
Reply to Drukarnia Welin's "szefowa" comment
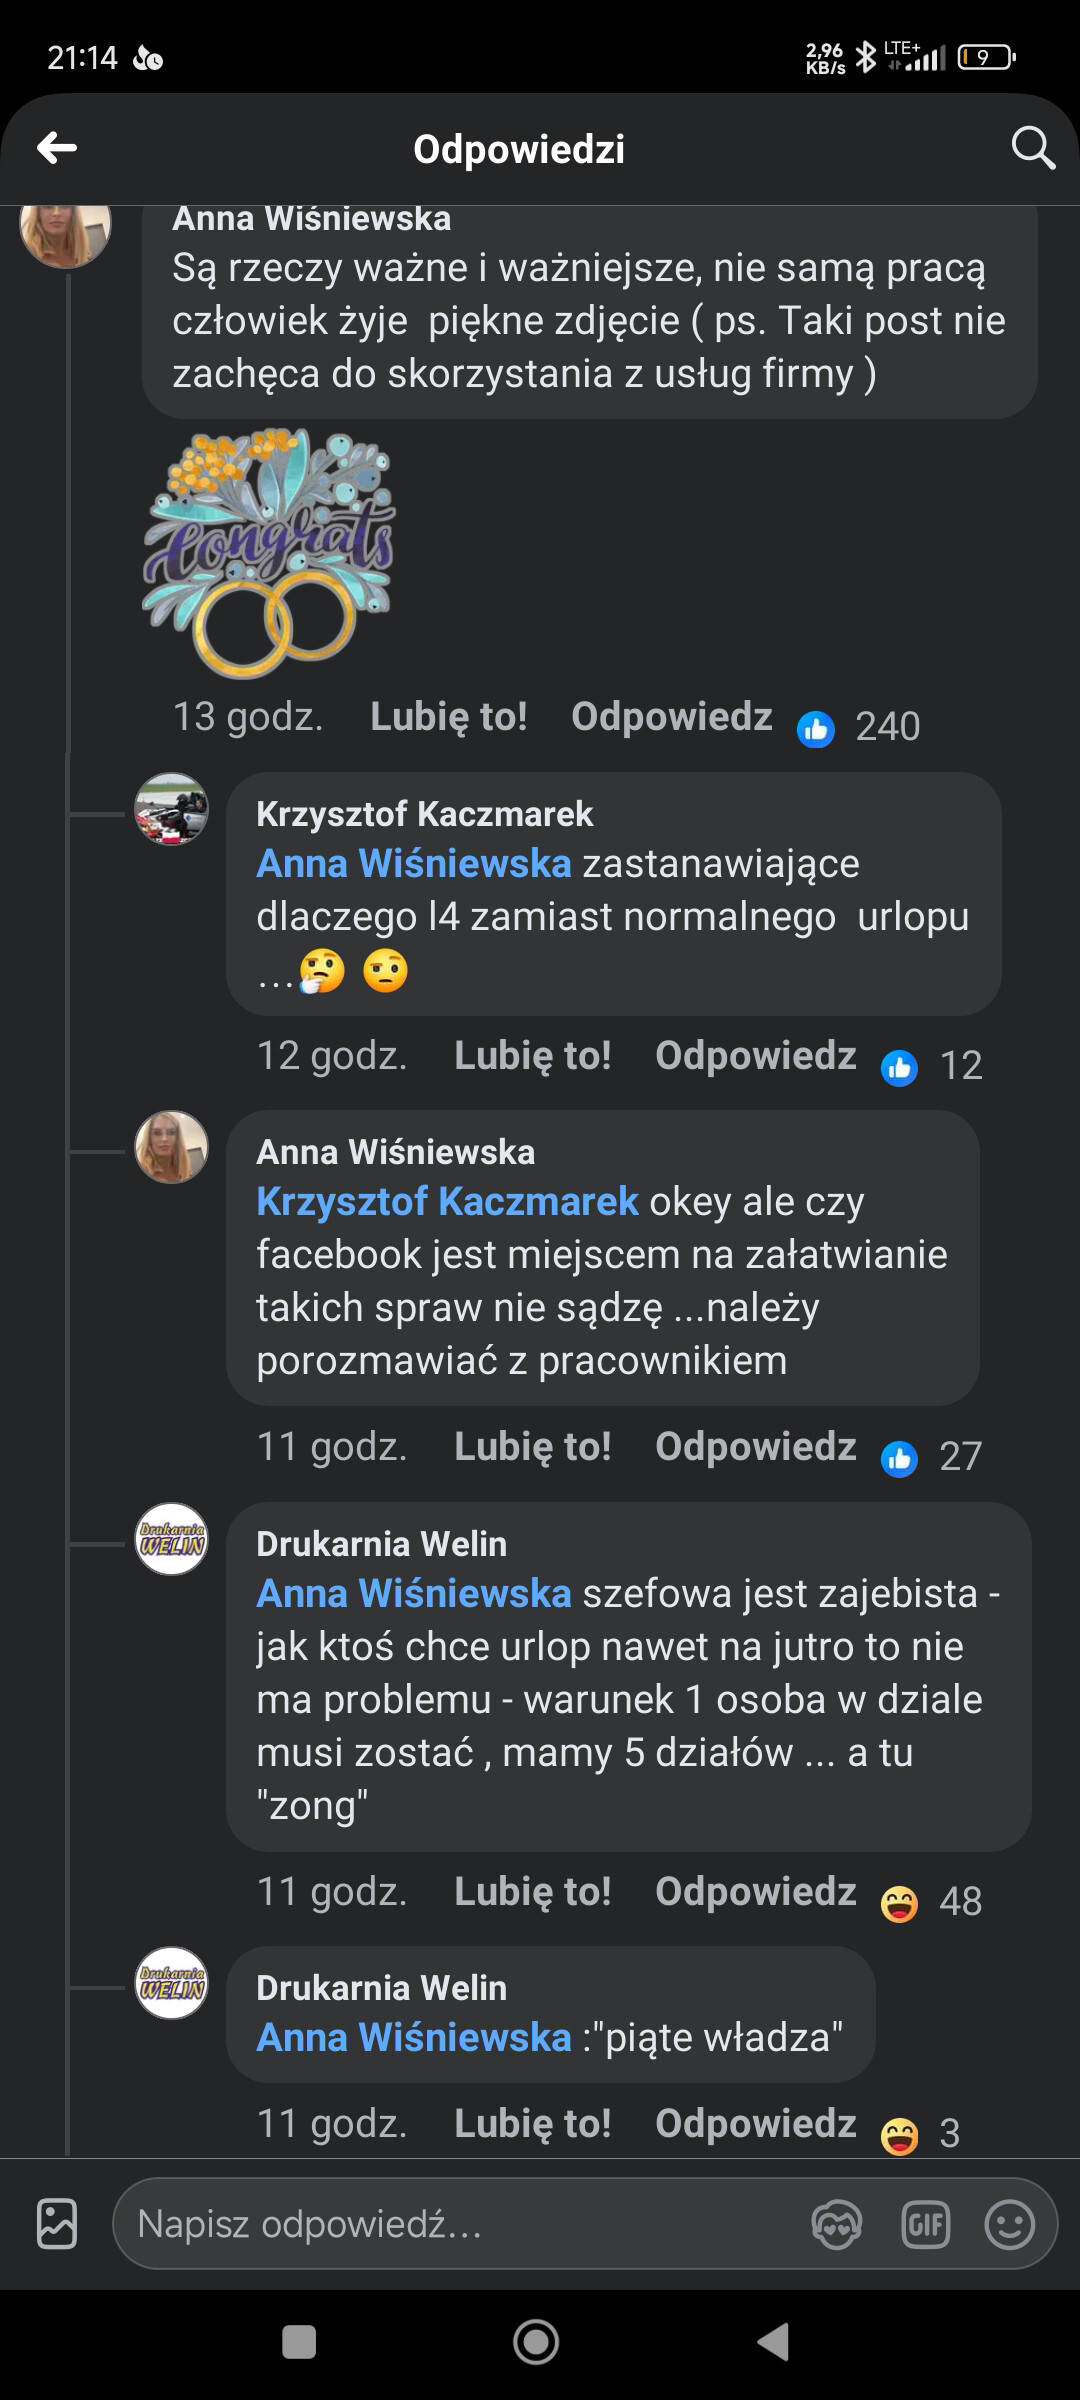point(755,1892)
